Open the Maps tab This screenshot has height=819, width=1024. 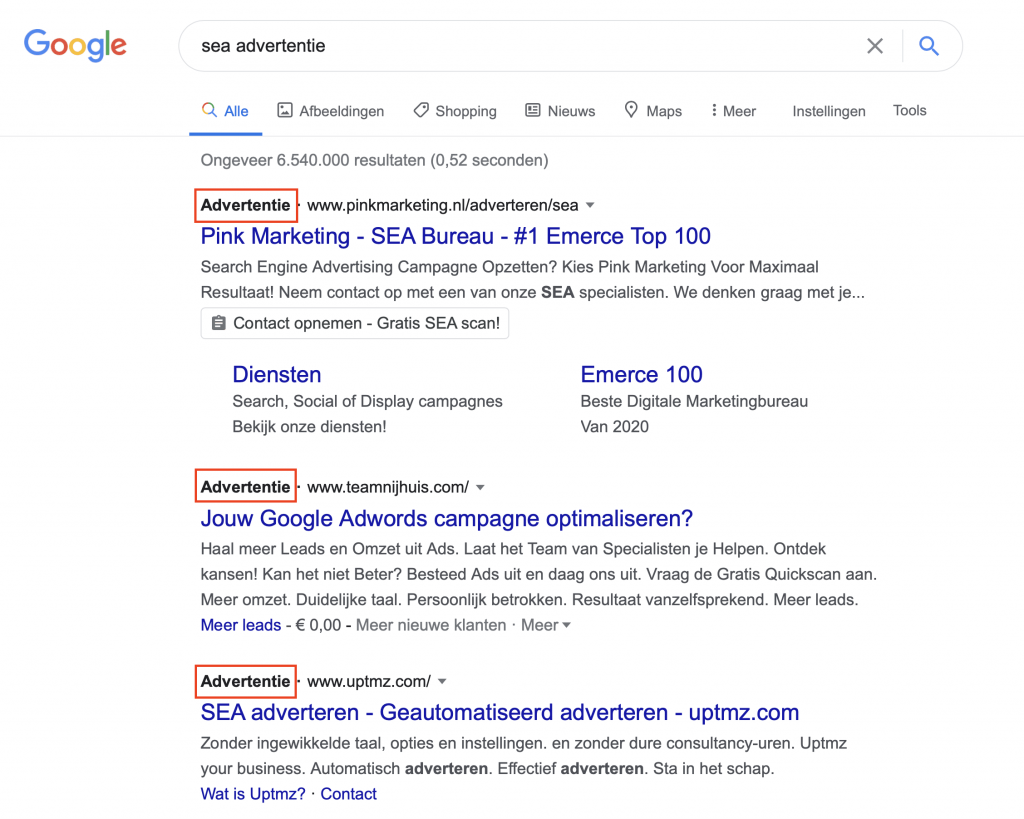(x=653, y=111)
